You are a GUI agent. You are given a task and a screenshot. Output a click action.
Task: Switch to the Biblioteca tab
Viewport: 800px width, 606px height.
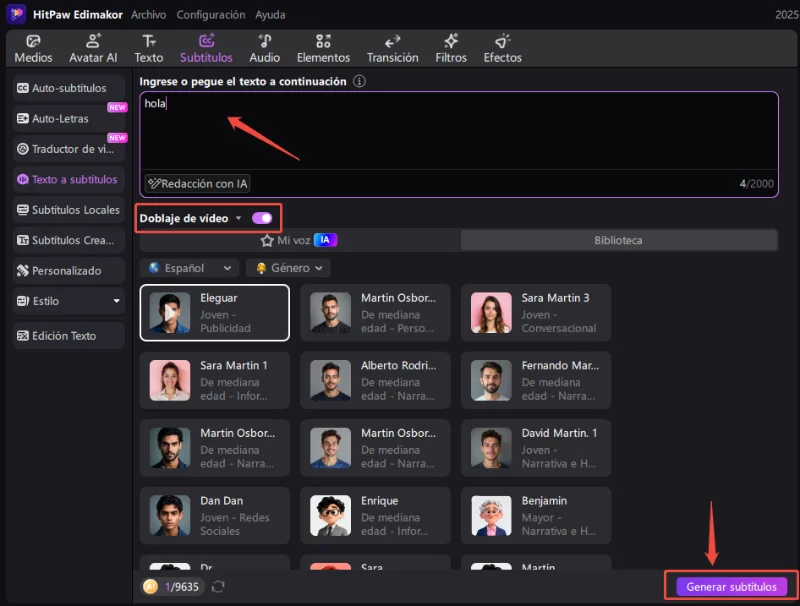point(618,240)
